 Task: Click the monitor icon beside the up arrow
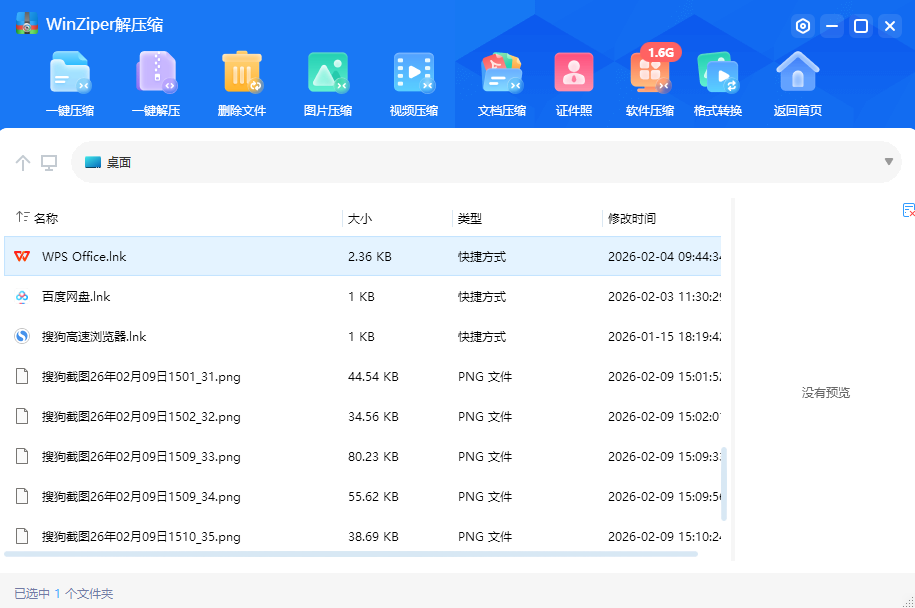click(x=48, y=161)
